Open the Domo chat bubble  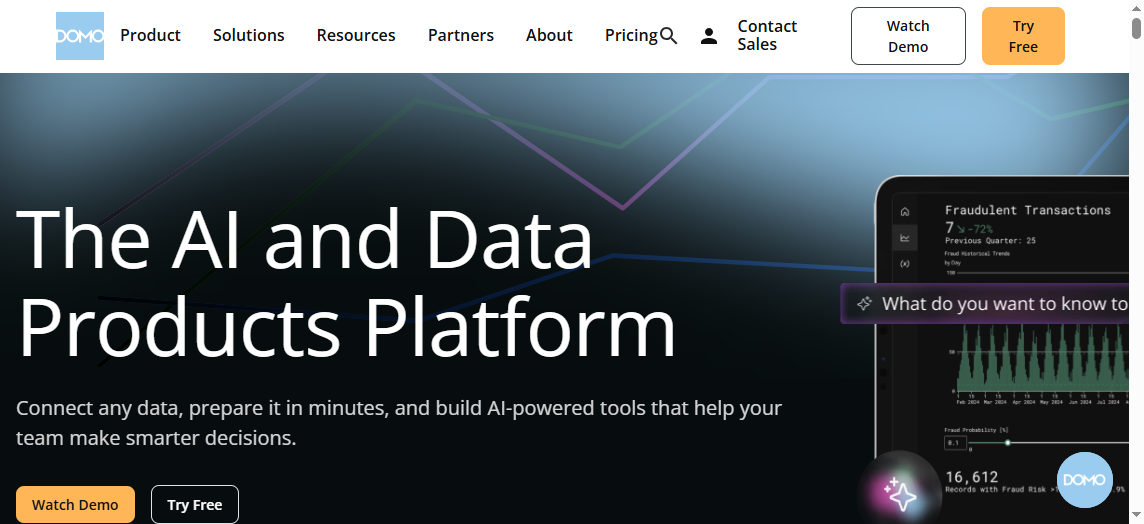1084,479
